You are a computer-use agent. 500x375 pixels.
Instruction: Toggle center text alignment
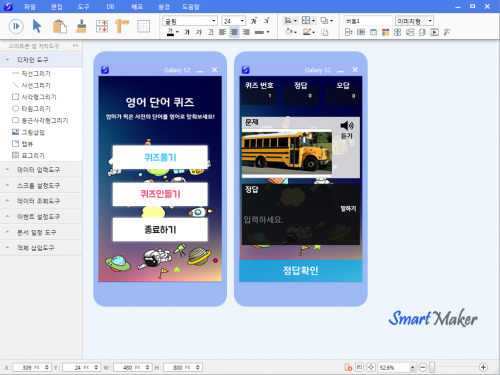click(x=234, y=32)
